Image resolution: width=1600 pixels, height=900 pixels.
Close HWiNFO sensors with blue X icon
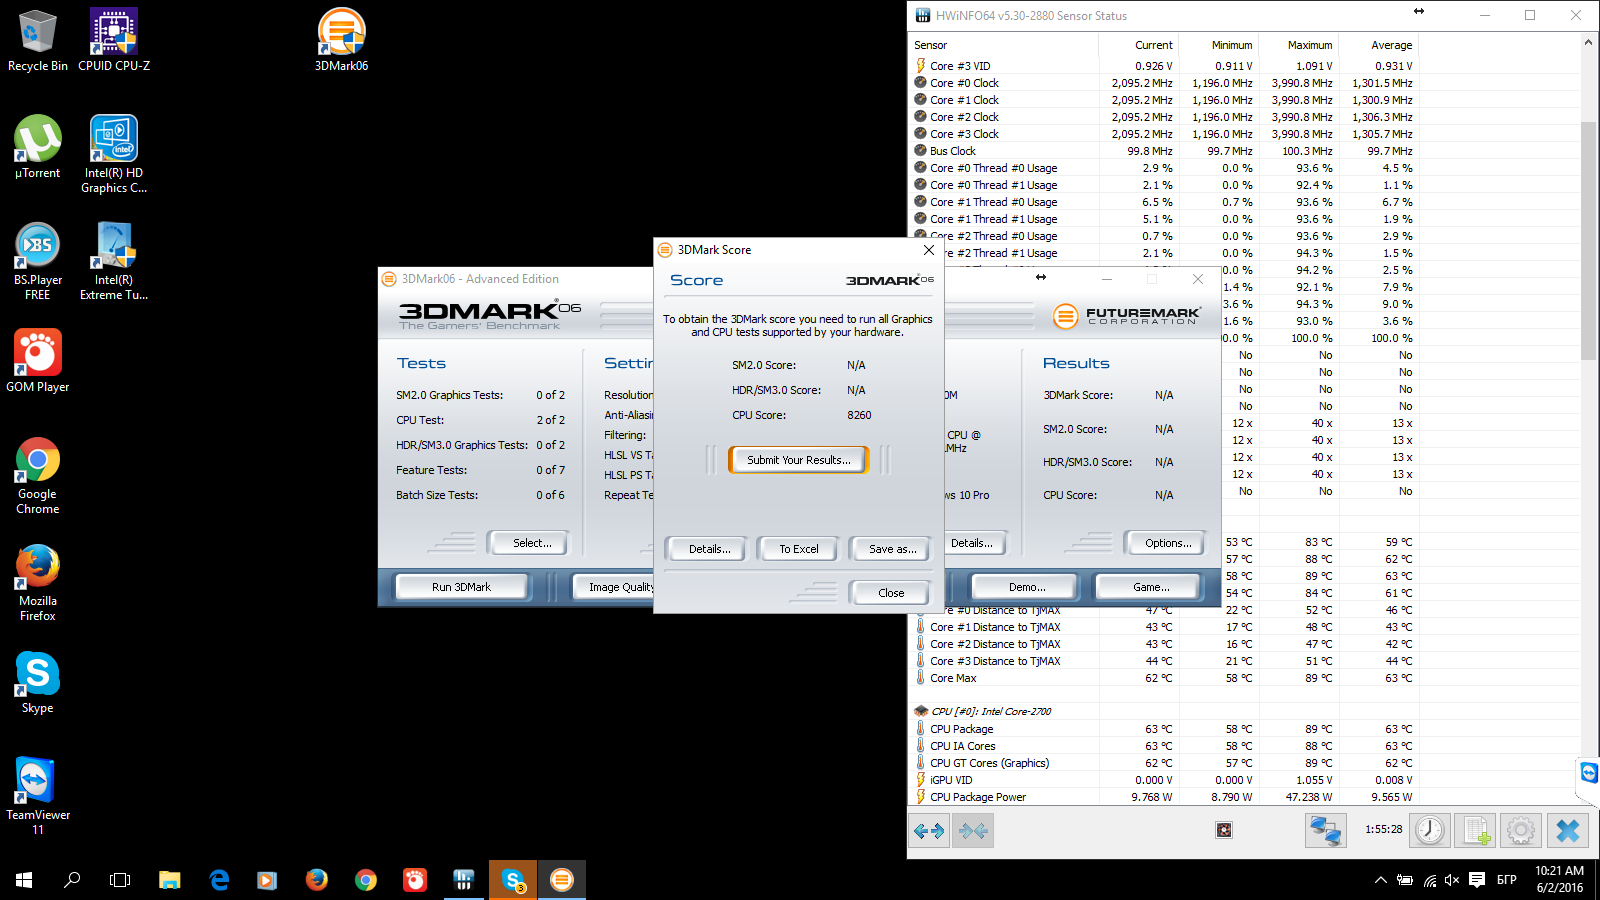1568,830
